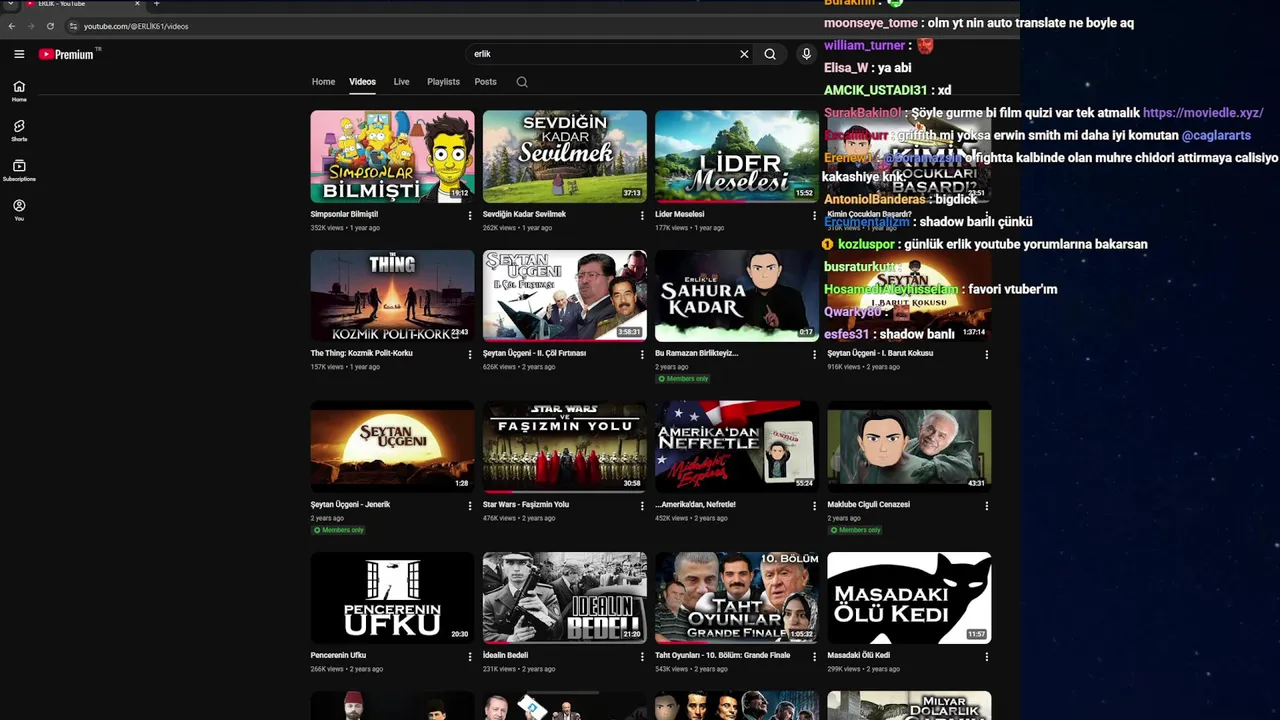Open options menu for Sevdiğin Kadar Sevilmek
1280x720 pixels.
pos(642,215)
